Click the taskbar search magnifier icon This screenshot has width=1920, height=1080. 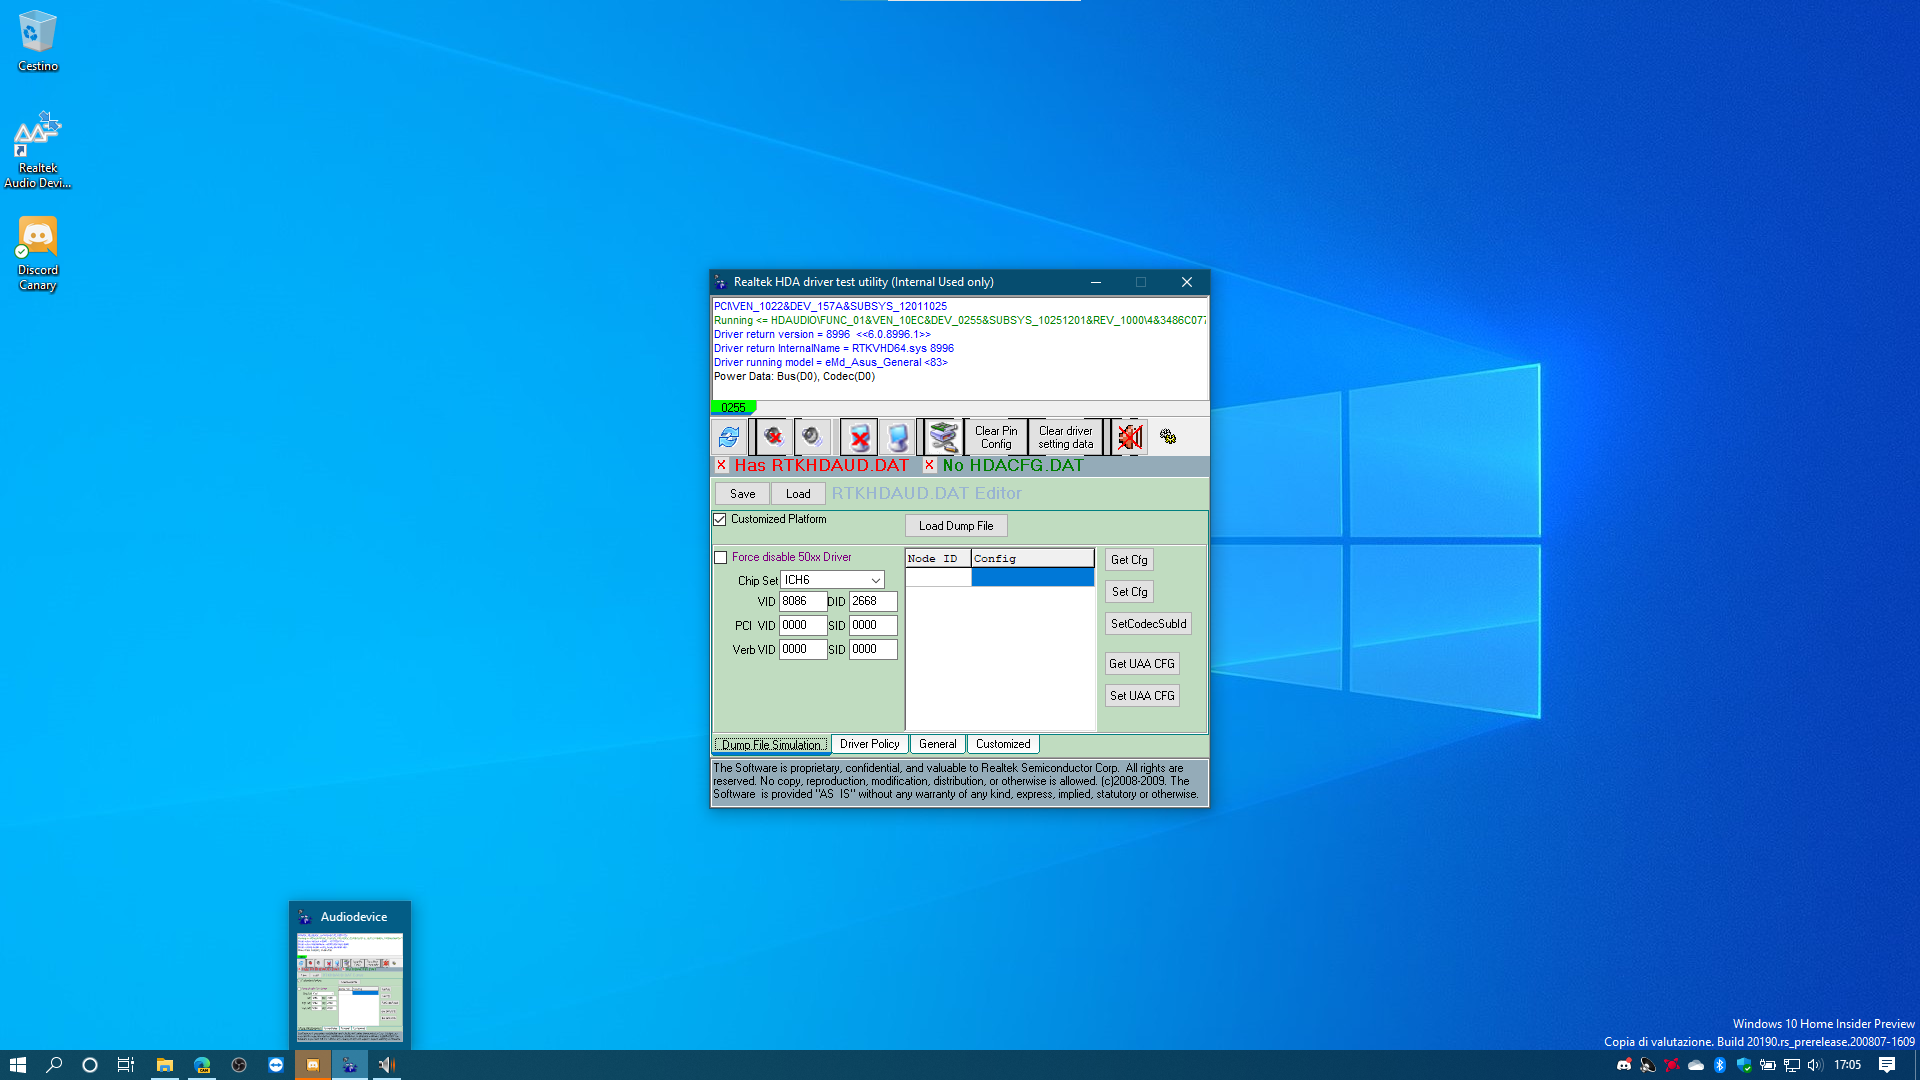coord(54,1065)
